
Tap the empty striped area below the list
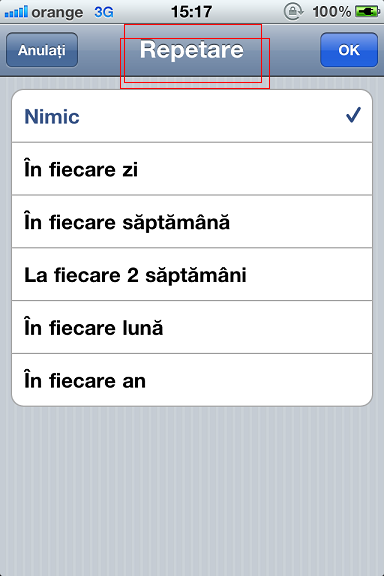[x=192, y=491]
